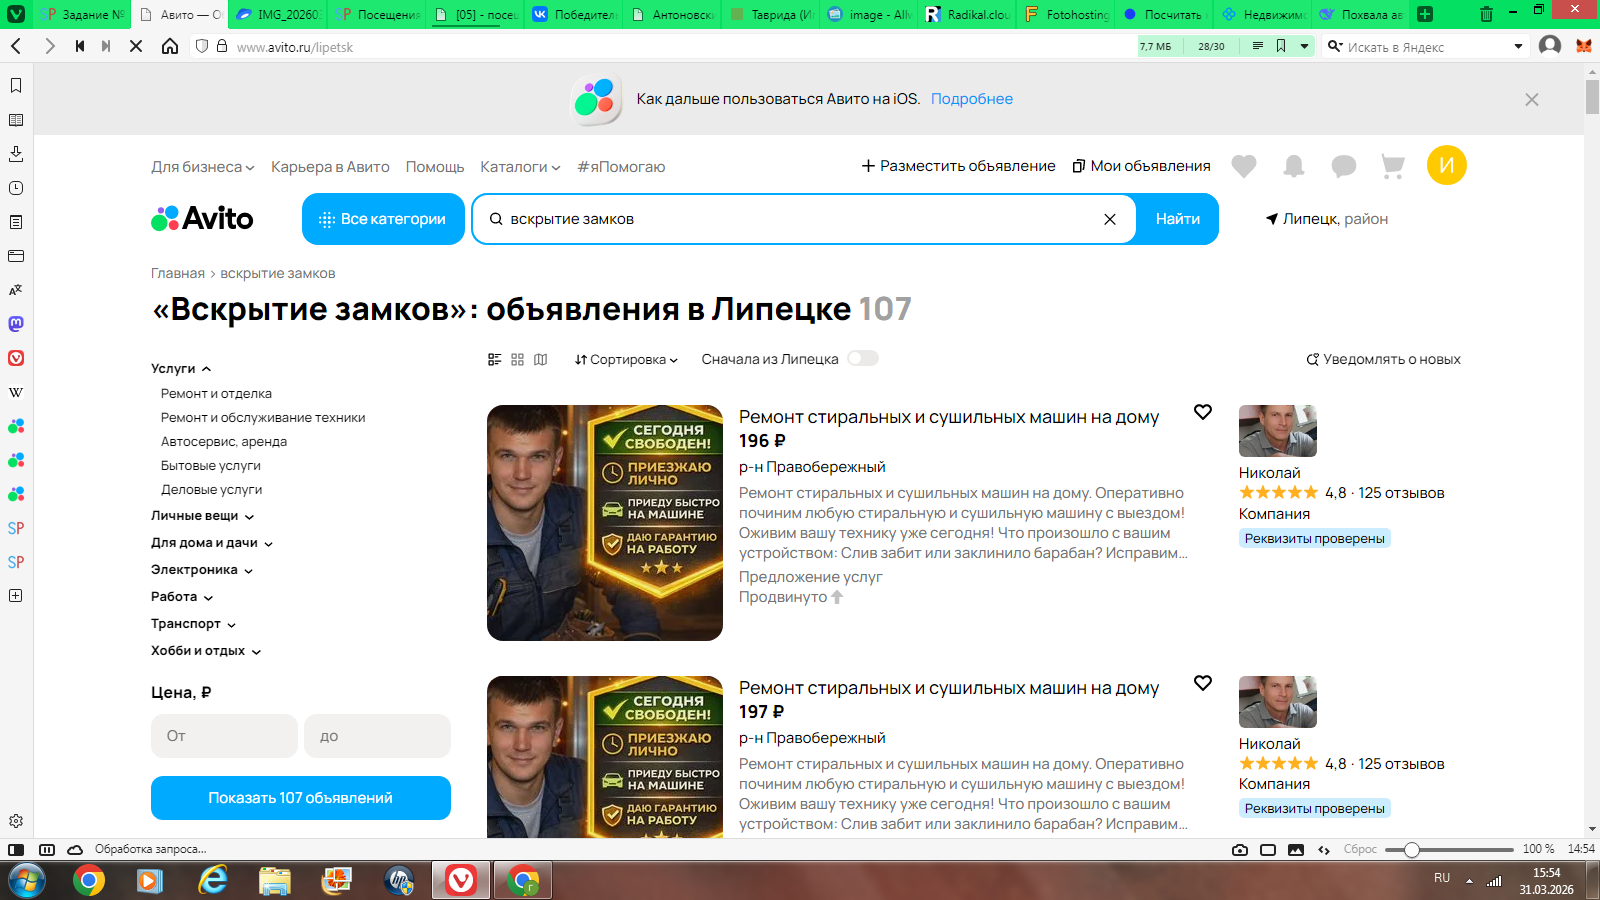Click «Разместить объявление»
This screenshot has width=1600, height=900.
coord(958,166)
